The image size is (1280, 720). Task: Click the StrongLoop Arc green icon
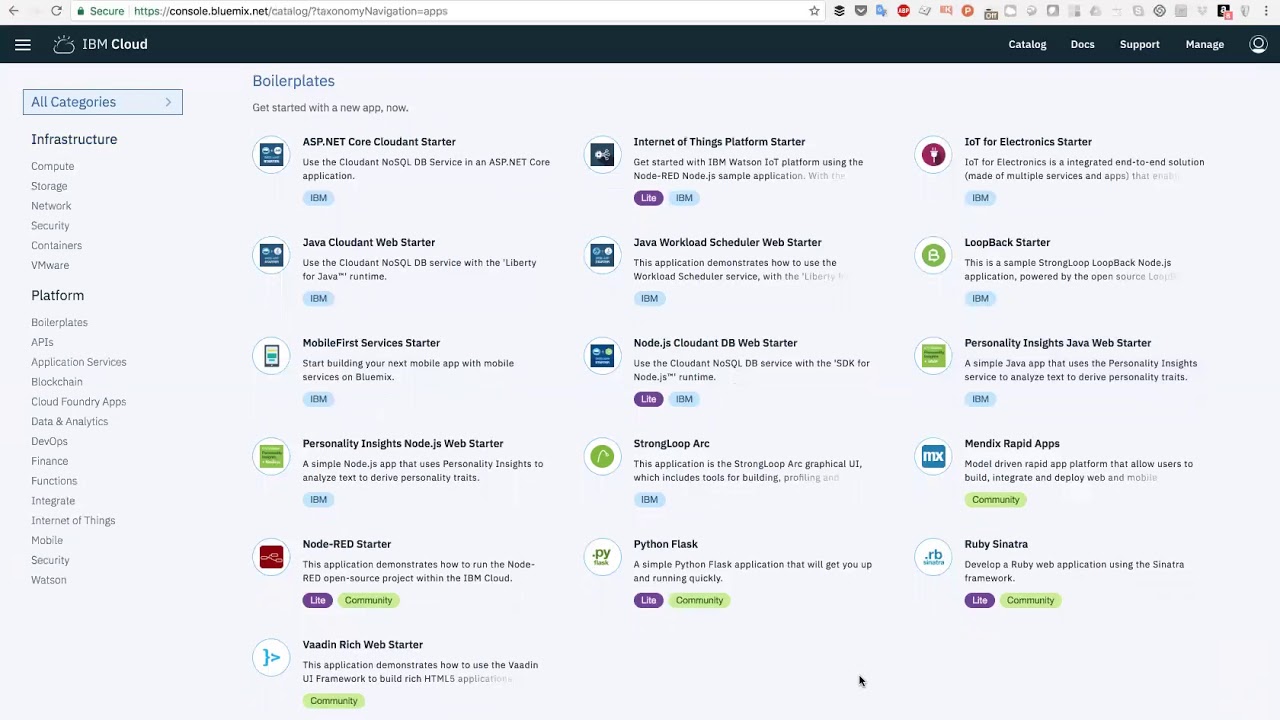602,456
